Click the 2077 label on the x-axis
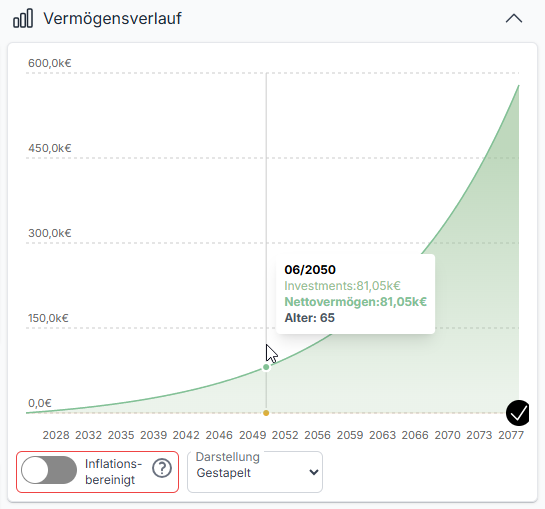This screenshot has width=545, height=509. (x=511, y=435)
